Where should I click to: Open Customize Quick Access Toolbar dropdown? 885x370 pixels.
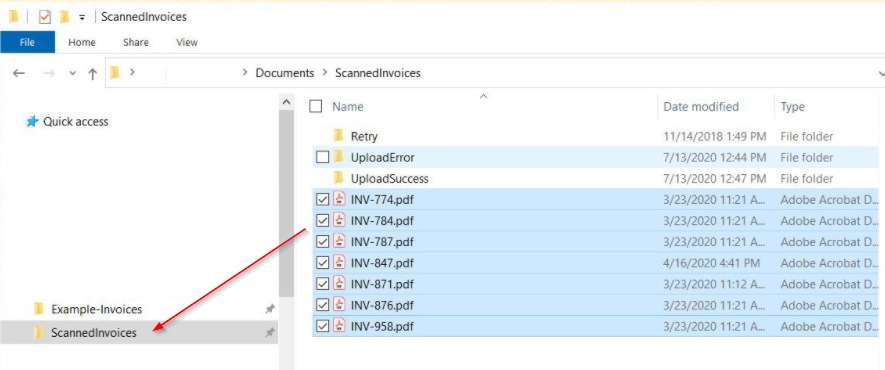tap(82, 17)
